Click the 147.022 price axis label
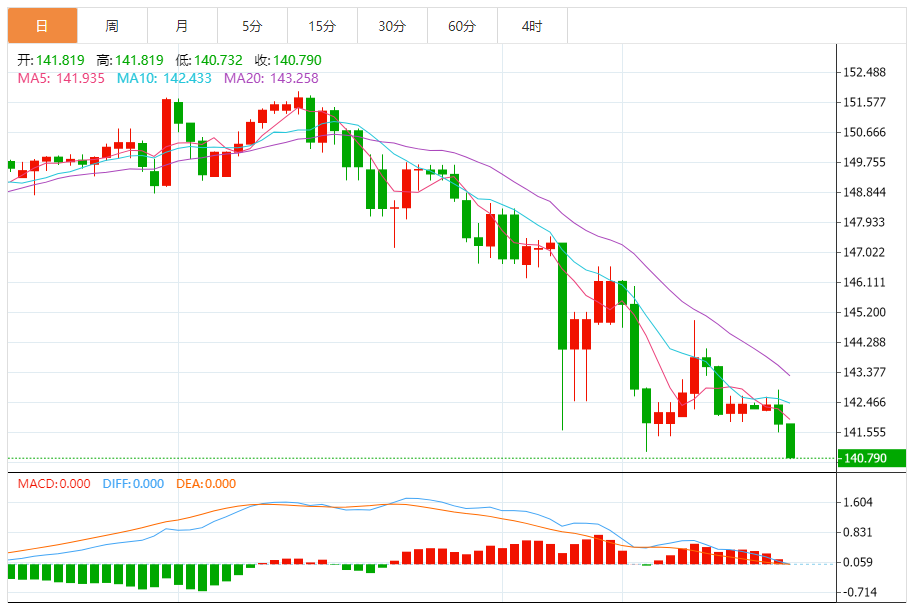Screen dimensions: 915x603 point(864,252)
